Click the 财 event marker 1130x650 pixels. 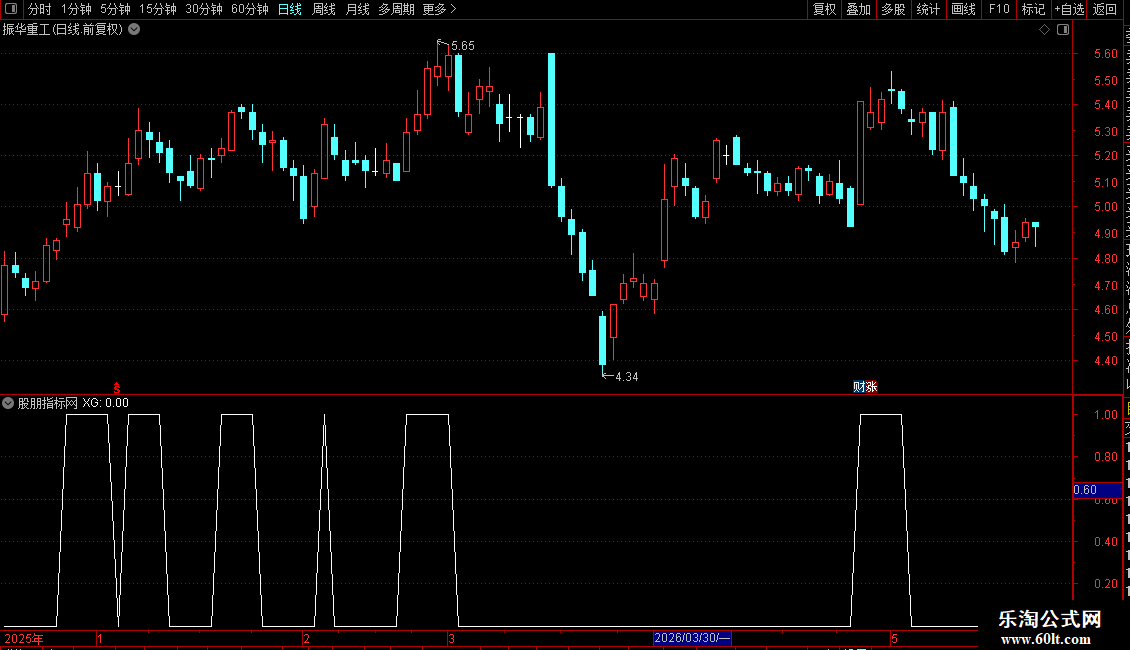[858, 387]
